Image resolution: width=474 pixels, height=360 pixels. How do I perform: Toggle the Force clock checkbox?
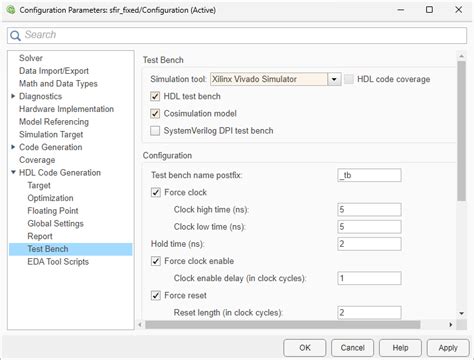156,192
